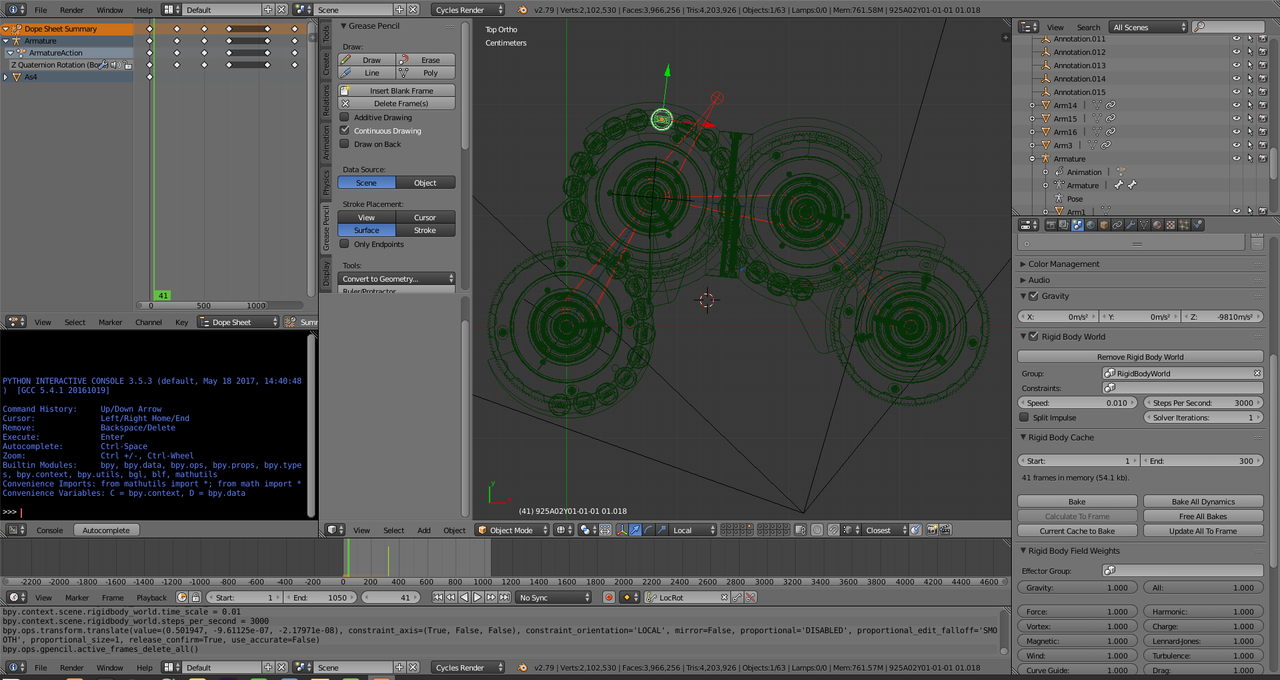Open the World properties tab globe icon

[1090, 225]
